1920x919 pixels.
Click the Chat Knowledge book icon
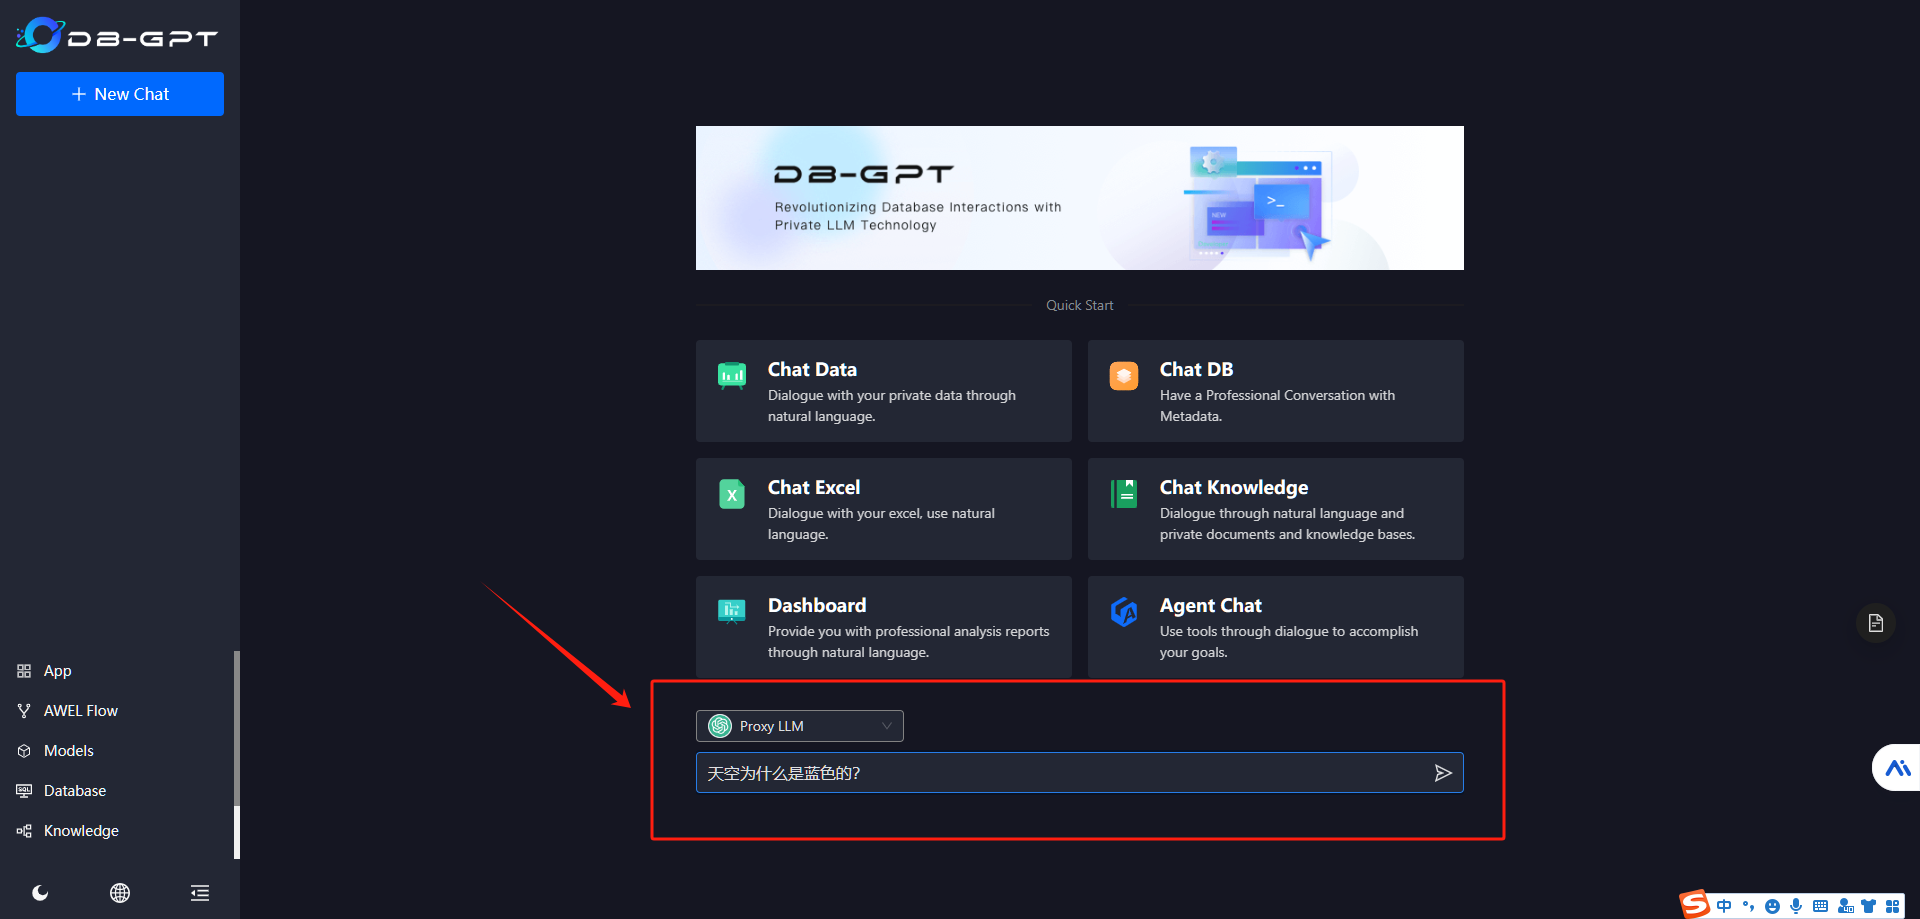click(x=1124, y=494)
